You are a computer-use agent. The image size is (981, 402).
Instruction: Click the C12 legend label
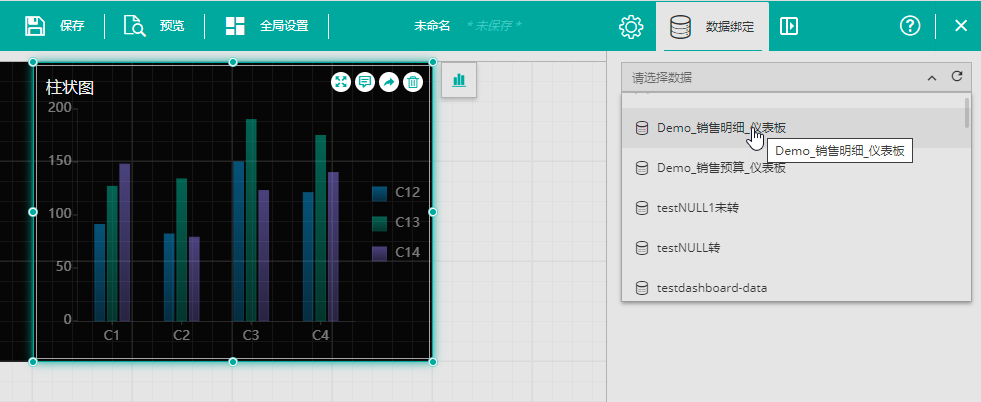[407, 193]
